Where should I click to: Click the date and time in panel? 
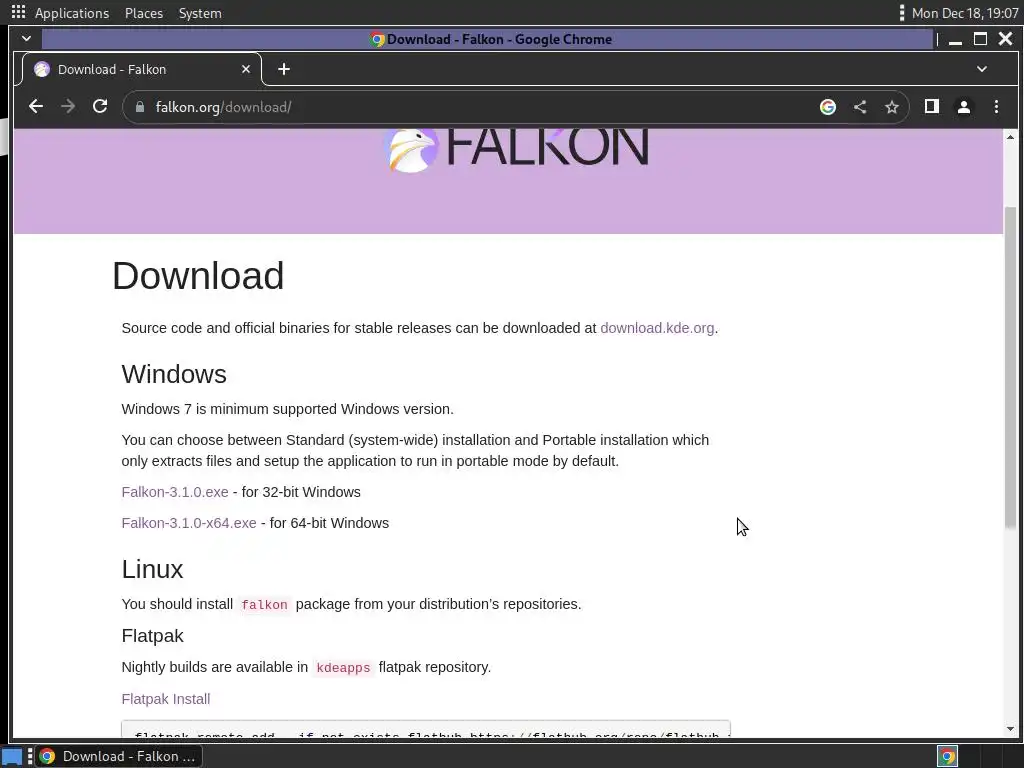click(965, 13)
